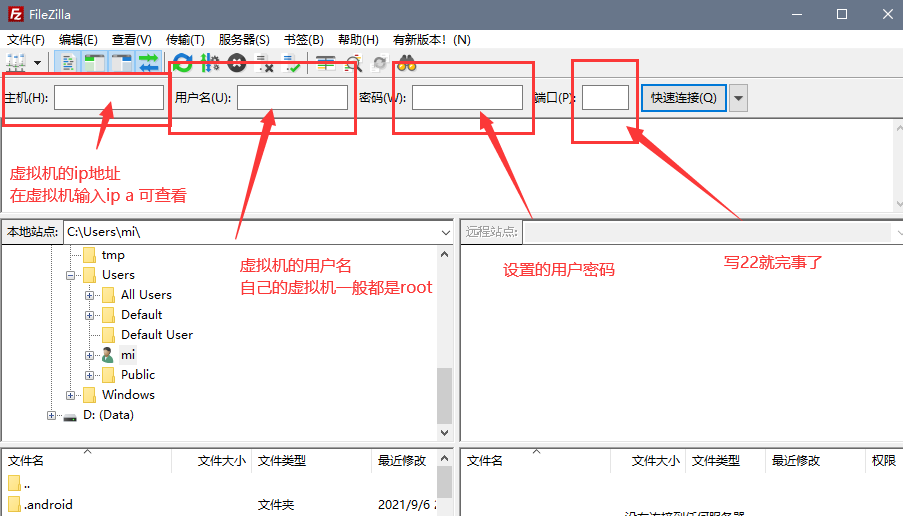Select the mi user folder
The width and height of the screenshot is (903, 516).
pyautogui.click(x=128, y=355)
